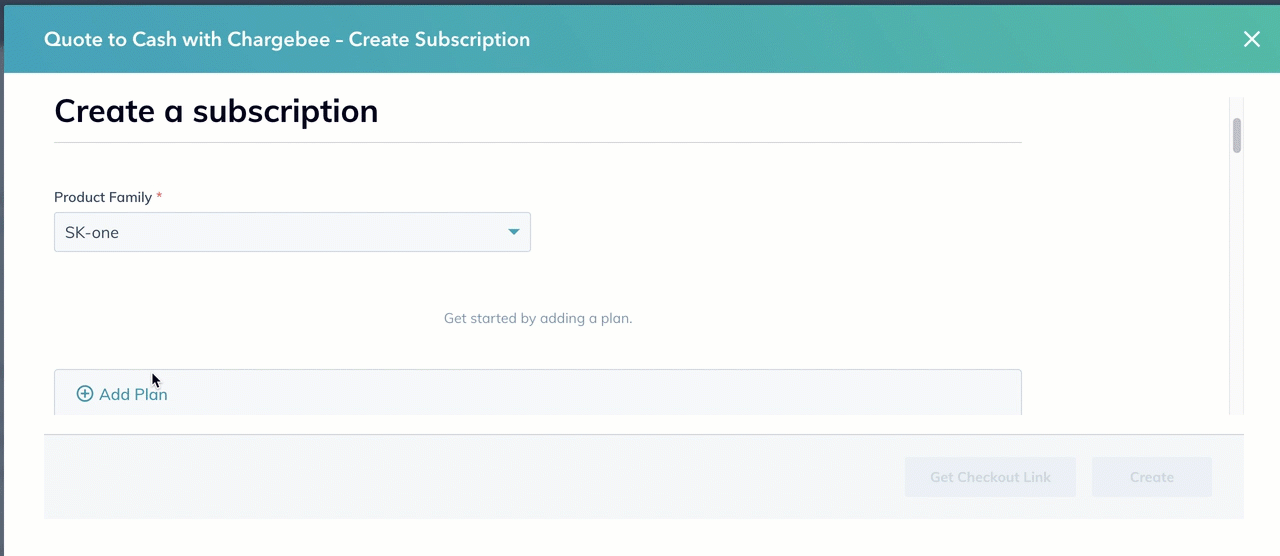Click the scrollbar track below the thumb

[x=1236, y=300]
